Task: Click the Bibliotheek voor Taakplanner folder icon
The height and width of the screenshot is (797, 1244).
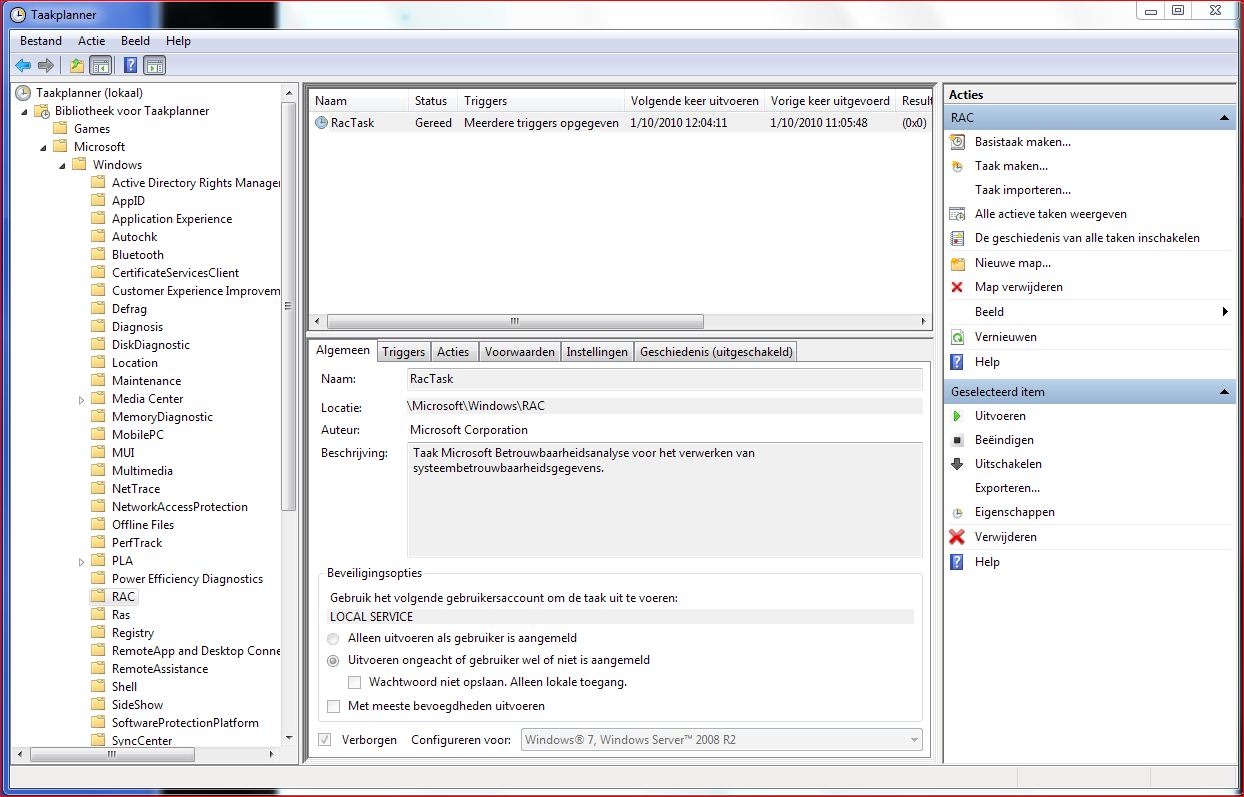Action: [x=43, y=111]
